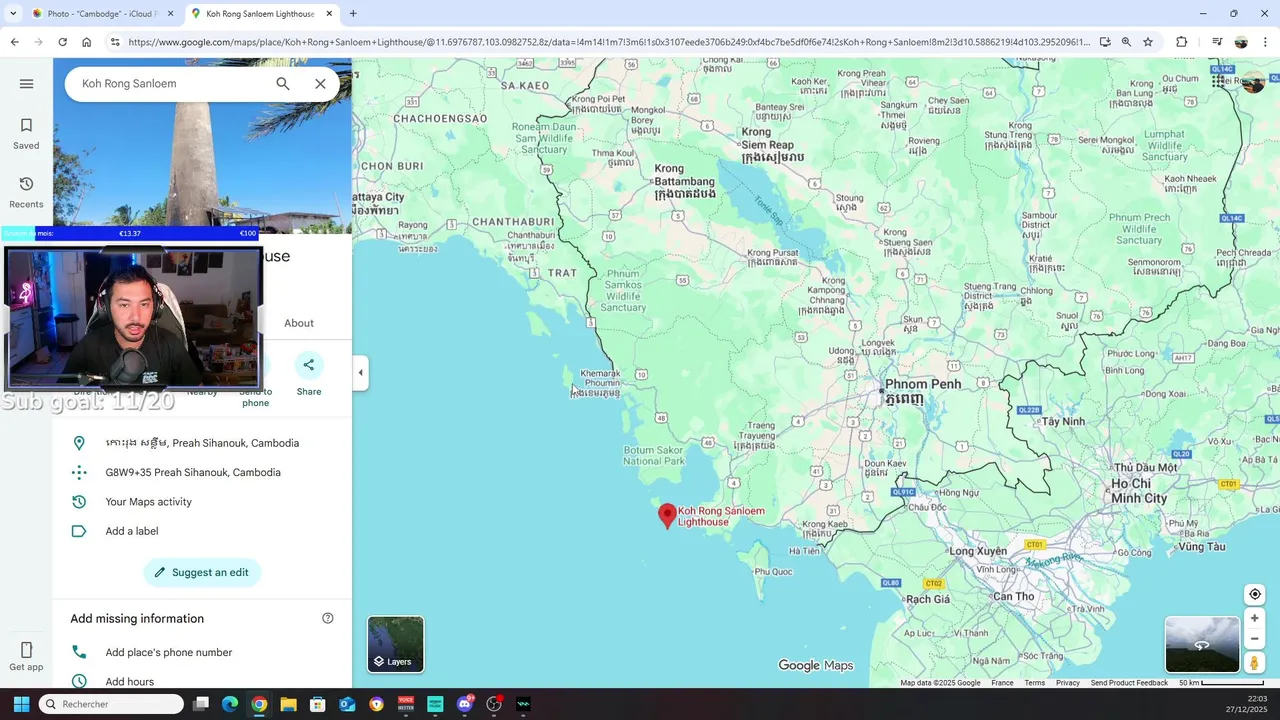Open the tab search dropdown
Image resolution: width=1280 pixels, height=720 pixels.
point(13,14)
